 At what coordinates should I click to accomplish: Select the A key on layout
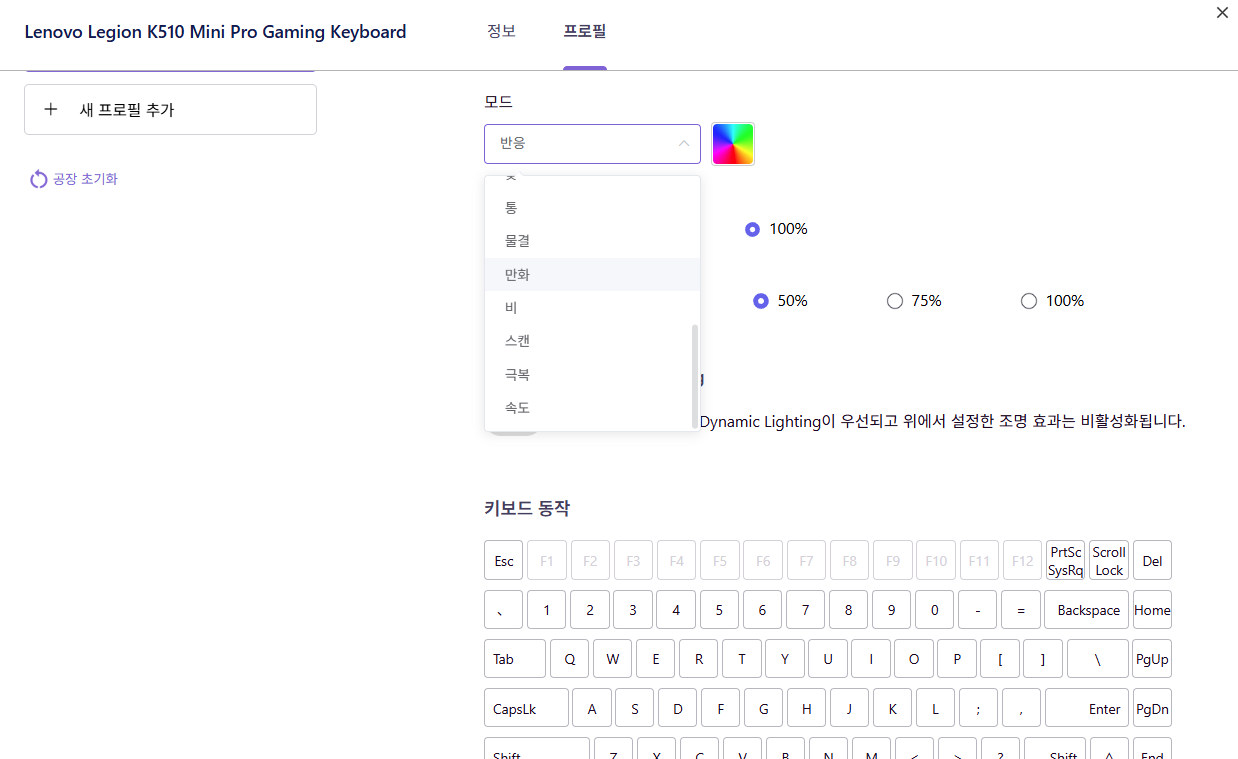(592, 708)
